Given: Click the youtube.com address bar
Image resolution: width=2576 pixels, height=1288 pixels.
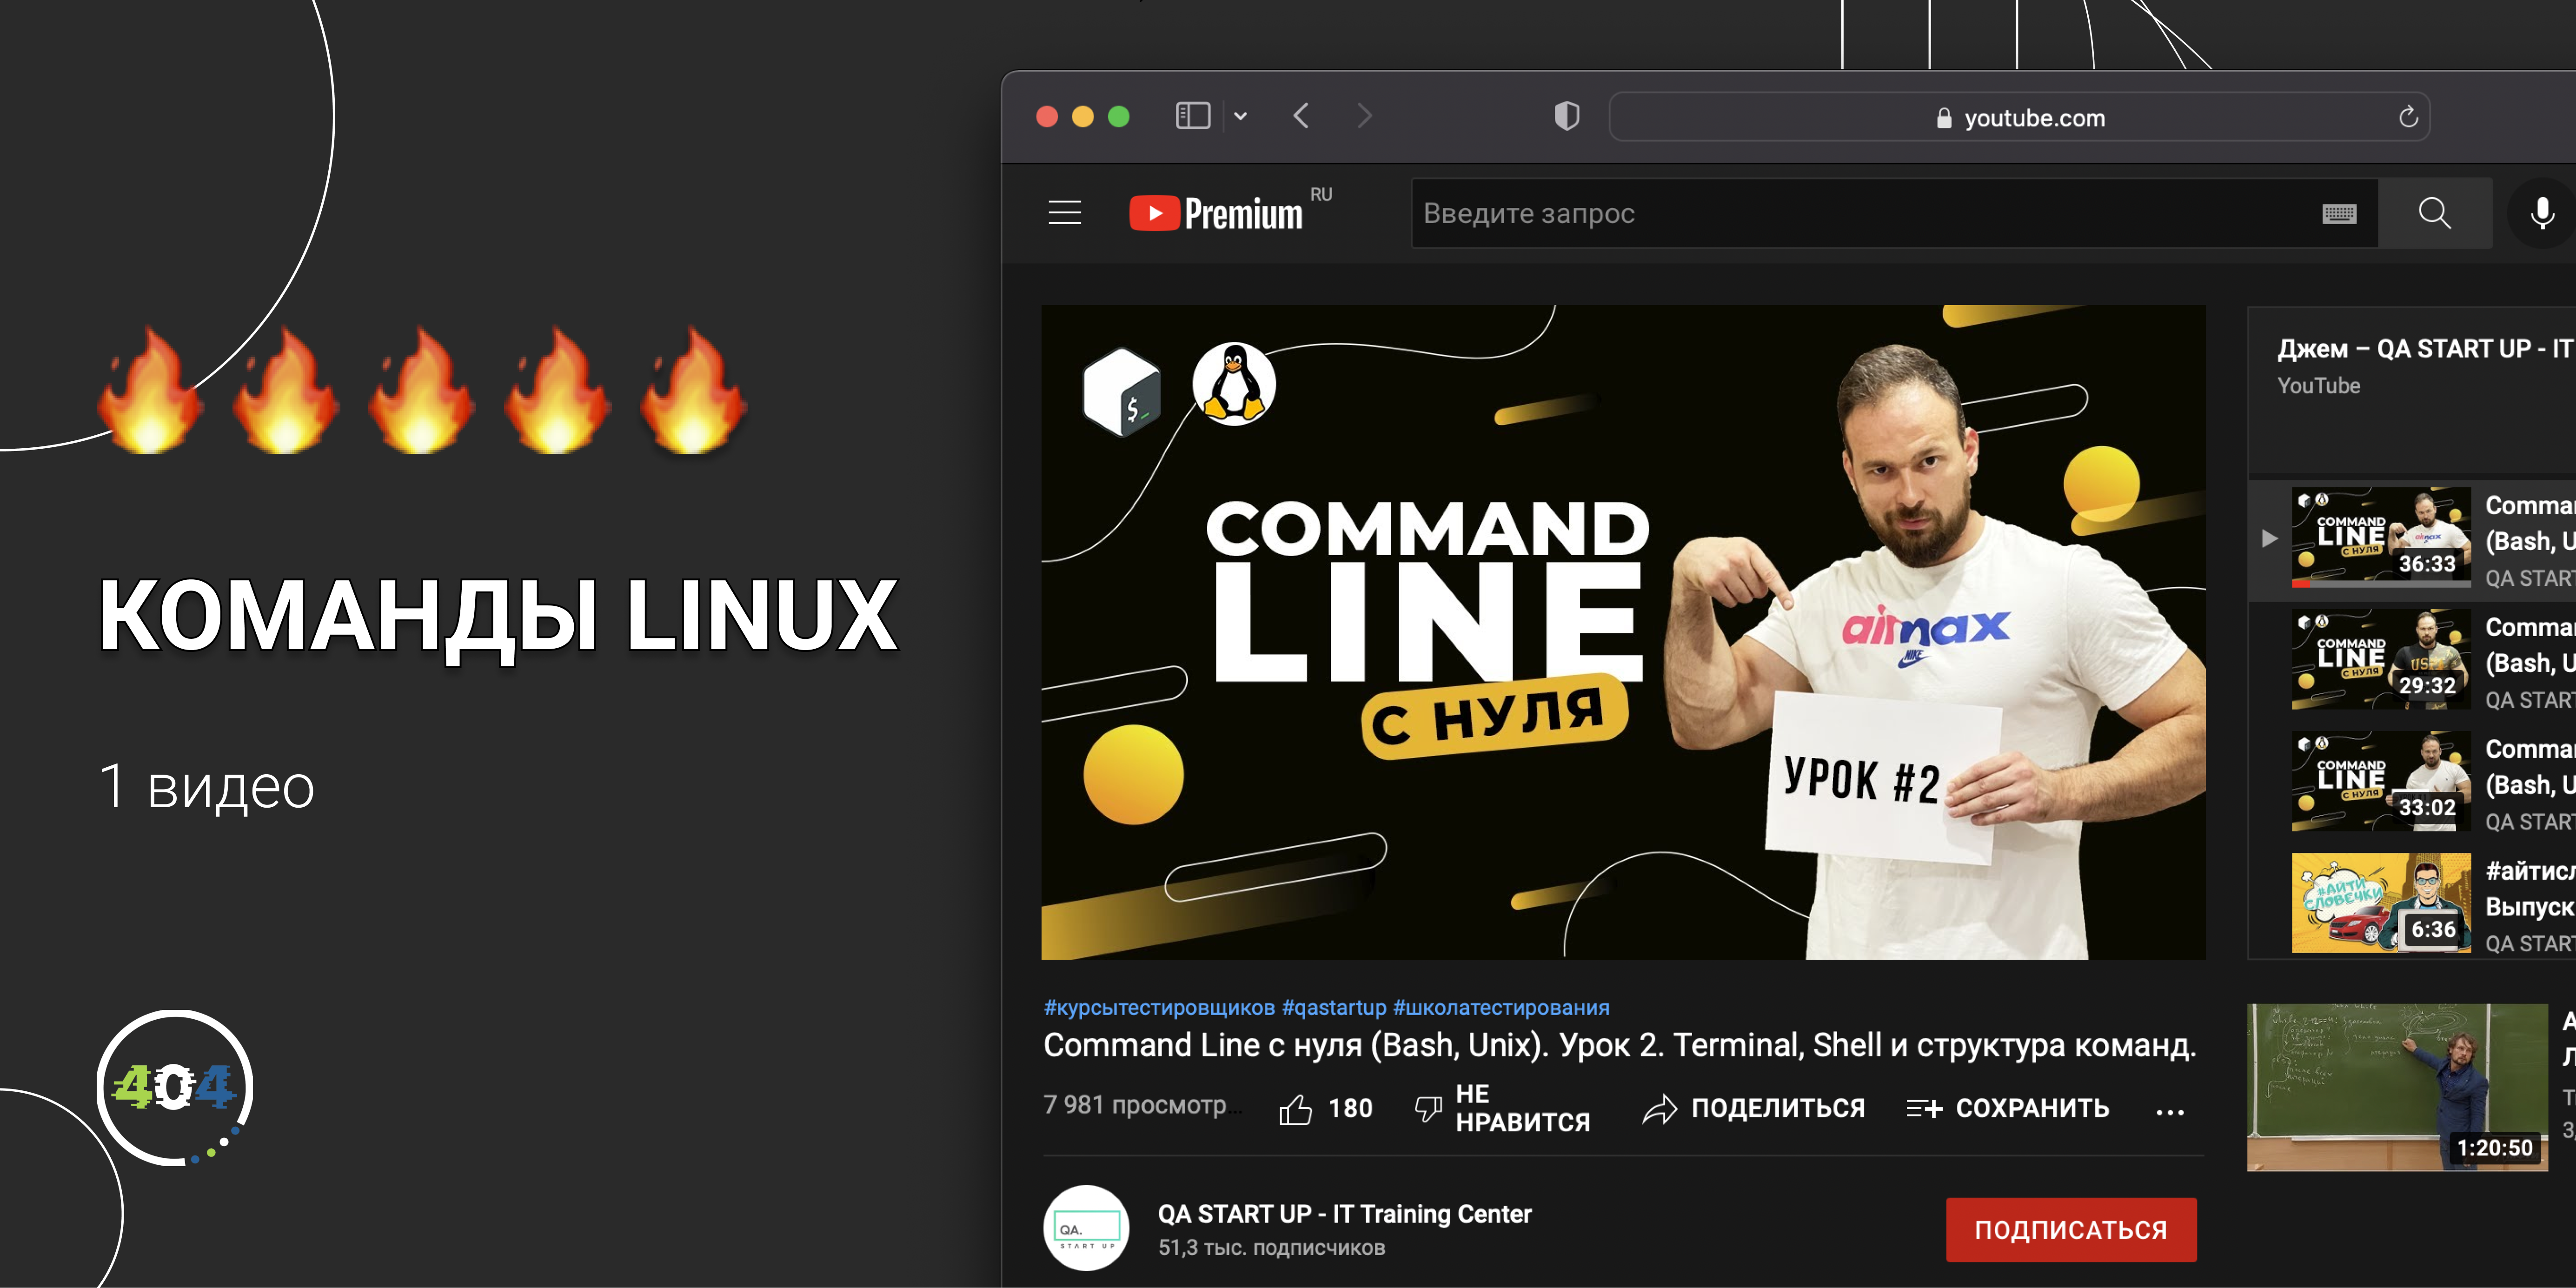Looking at the screenshot, I should click(x=2019, y=117).
